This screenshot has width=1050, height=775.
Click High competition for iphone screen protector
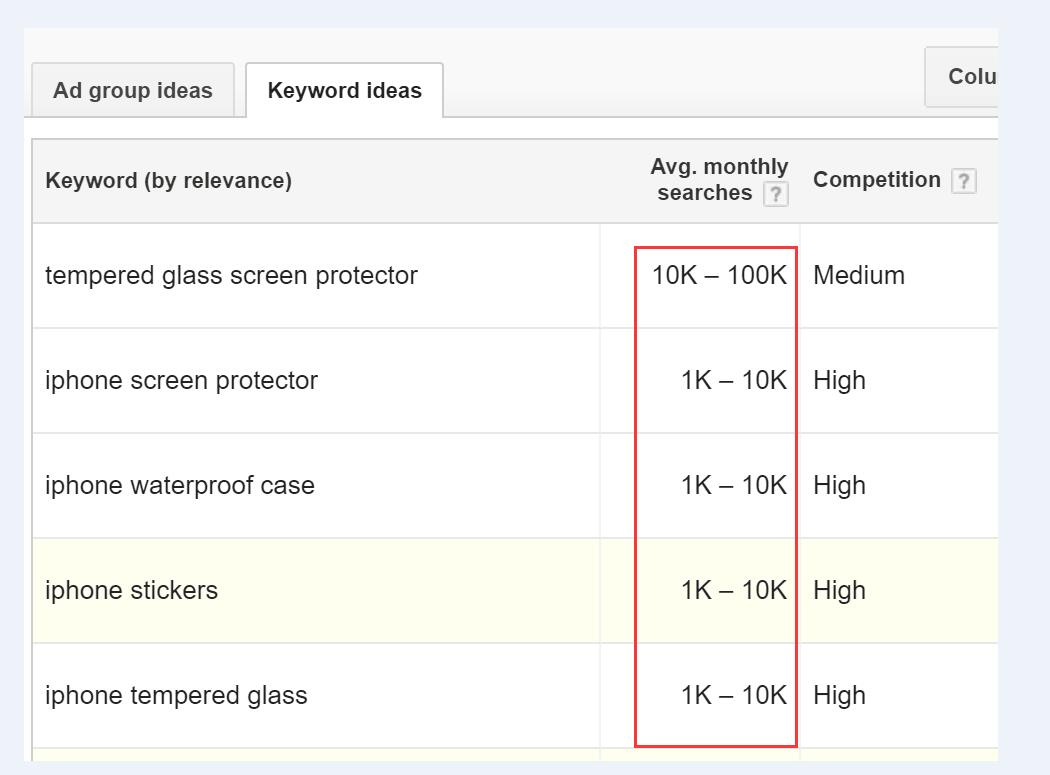tap(839, 380)
